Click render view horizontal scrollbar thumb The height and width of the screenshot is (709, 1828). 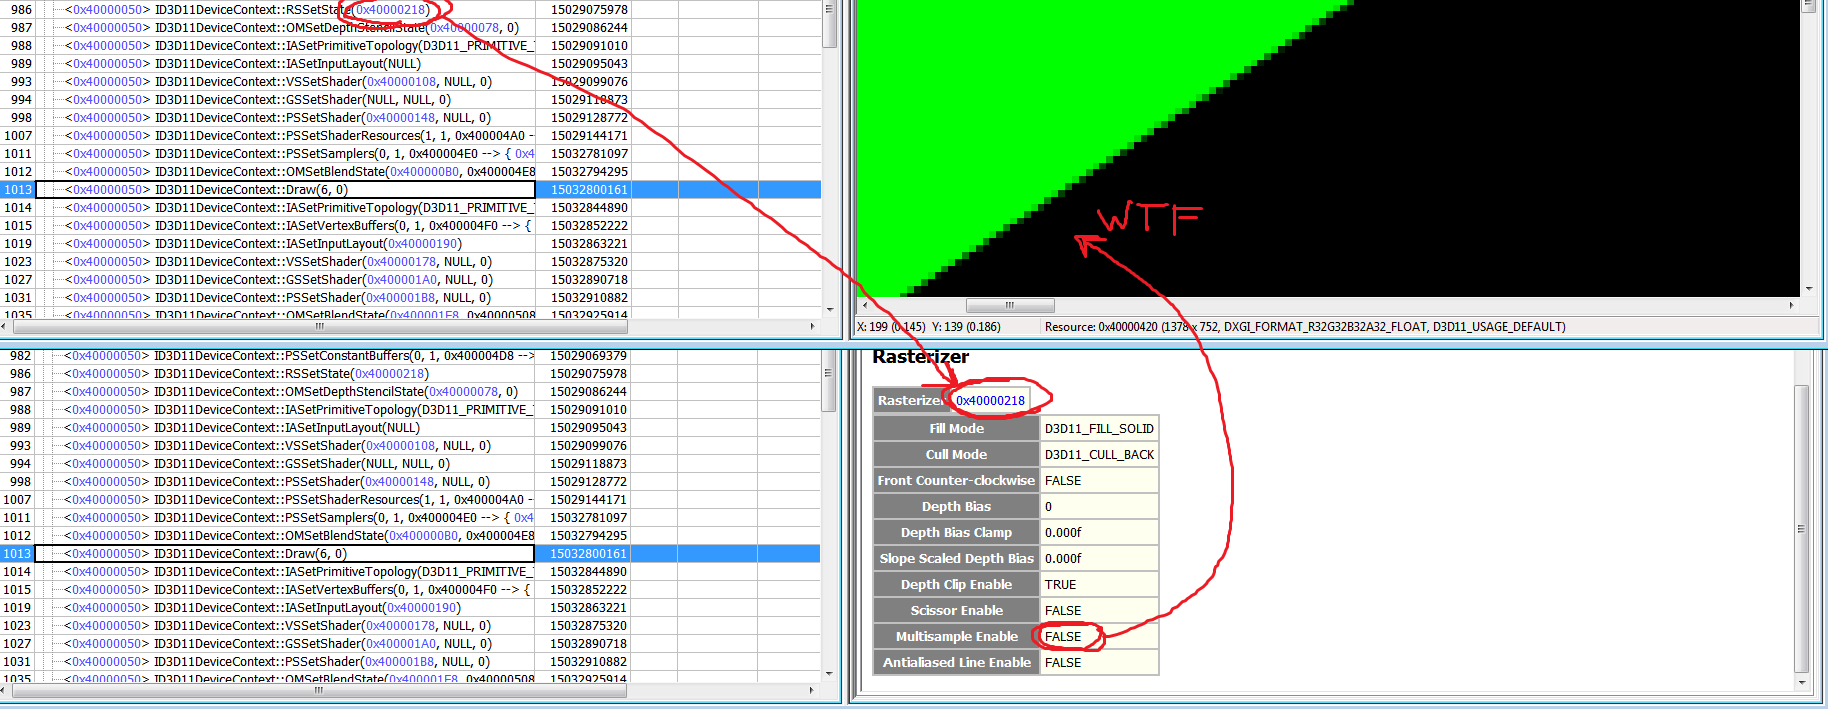(x=1010, y=305)
